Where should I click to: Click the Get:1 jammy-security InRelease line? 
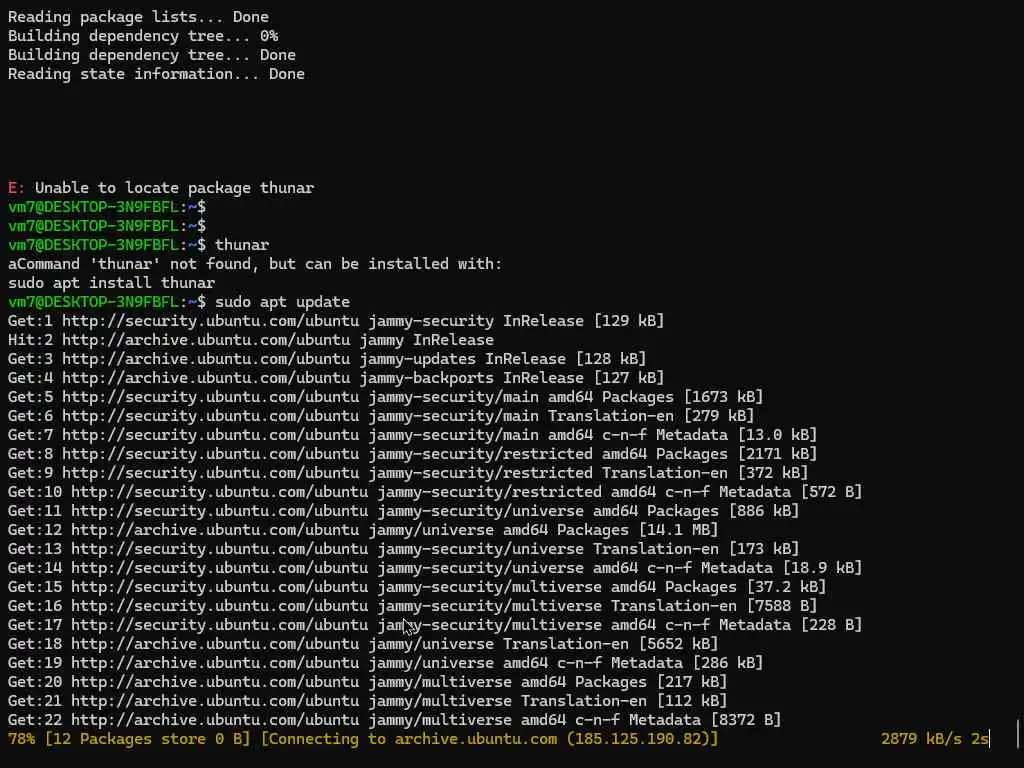pyautogui.click(x=336, y=321)
